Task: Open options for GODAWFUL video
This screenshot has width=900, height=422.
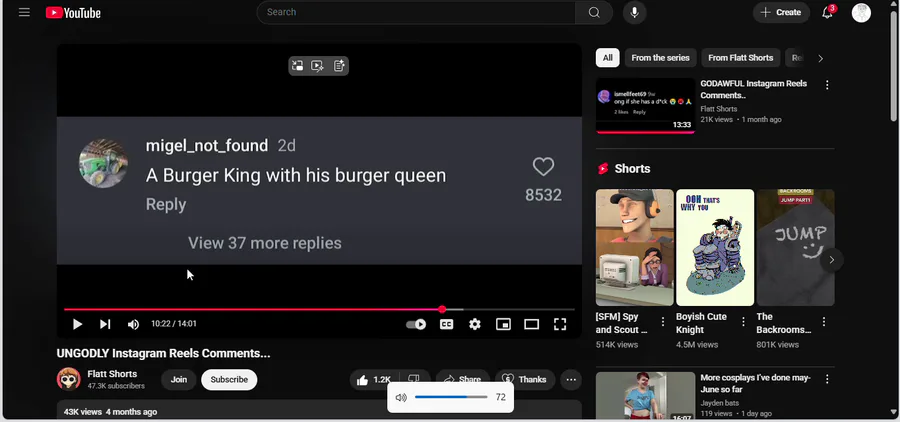Action: pos(827,85)
